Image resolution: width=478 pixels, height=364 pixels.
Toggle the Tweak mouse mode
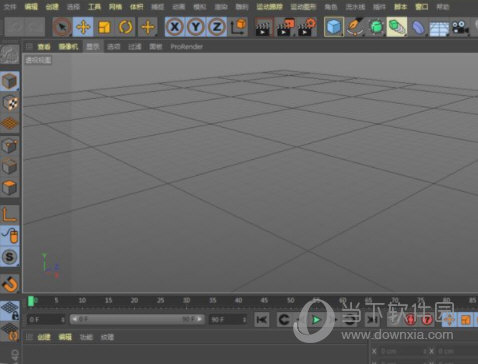10,236
